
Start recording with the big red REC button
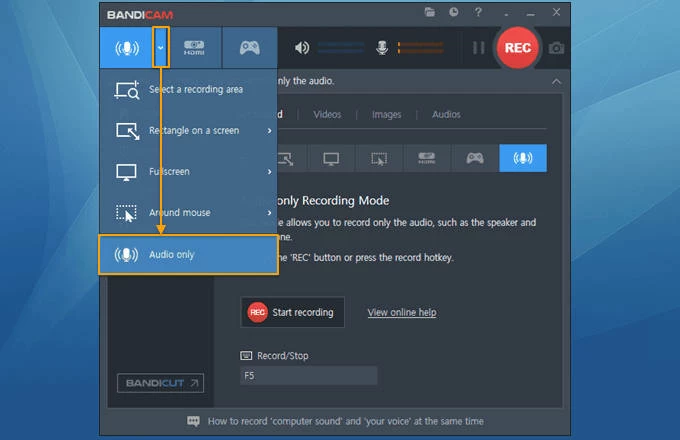(517, 48)
